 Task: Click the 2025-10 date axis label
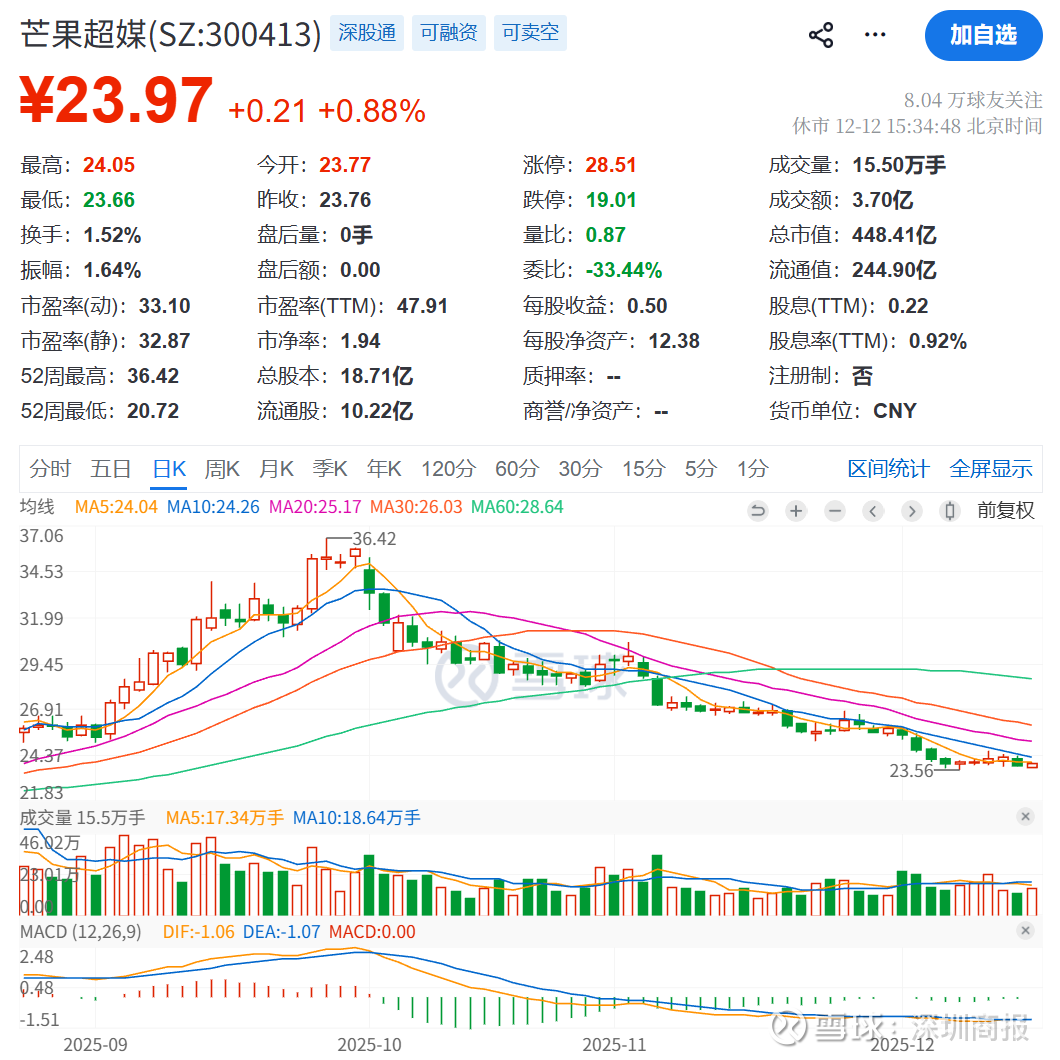click(x=369, y=1044)
